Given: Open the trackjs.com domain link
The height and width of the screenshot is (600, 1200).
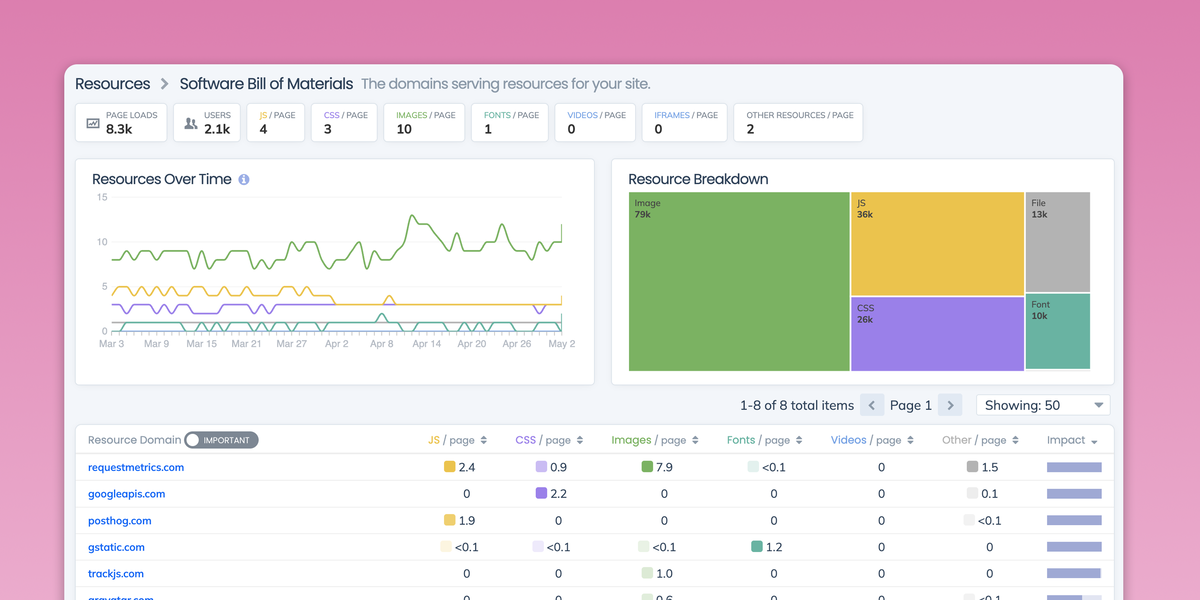Looking at the screenshot, I should pos(116,574).
